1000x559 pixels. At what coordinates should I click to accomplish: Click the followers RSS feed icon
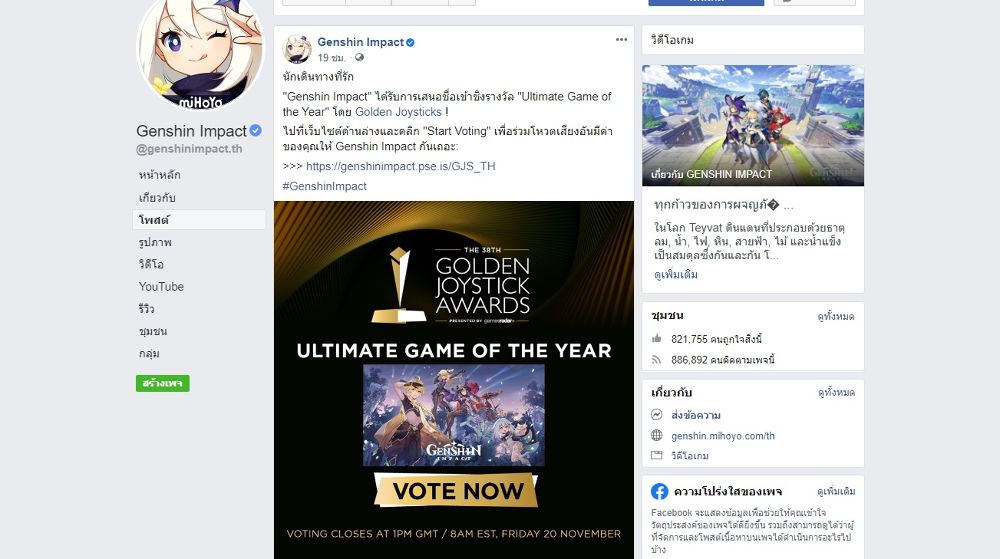[657, 359]
